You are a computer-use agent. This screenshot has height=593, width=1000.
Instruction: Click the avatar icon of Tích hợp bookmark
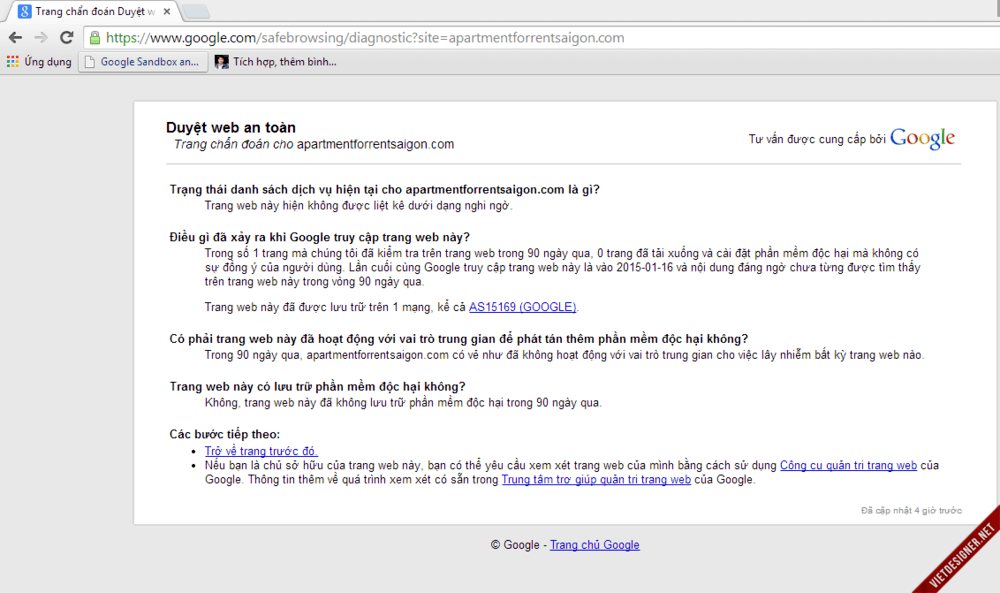coord(221,62)
